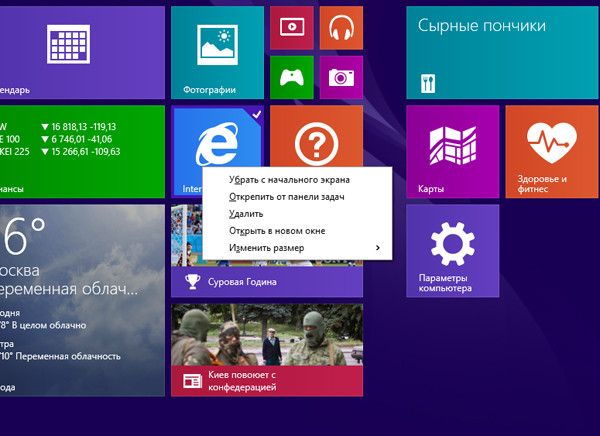Open Параметры компьютера settings tile
The image size is (600, 436).
pos(453,251)
